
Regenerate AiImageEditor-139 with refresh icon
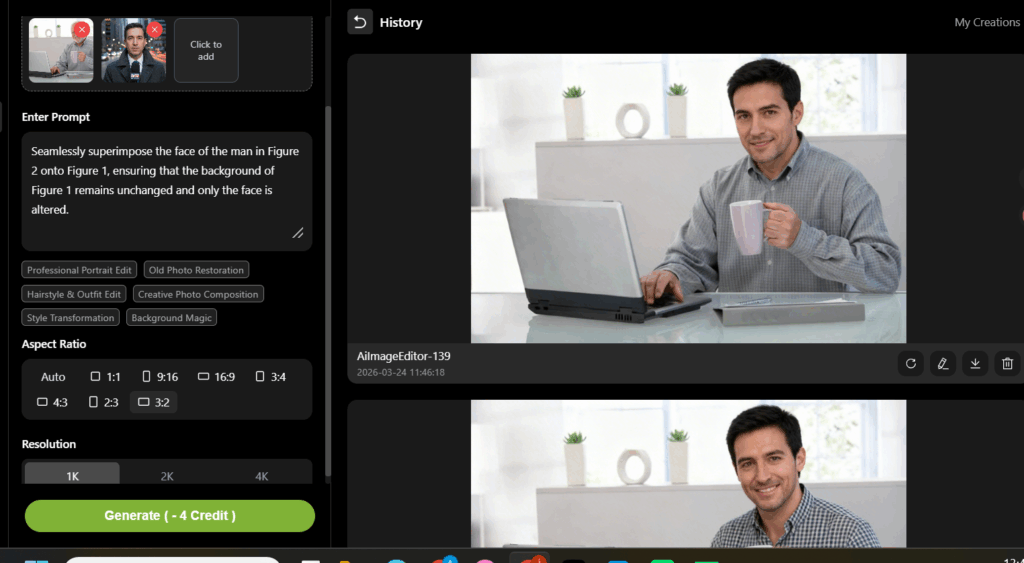(910, 364)
